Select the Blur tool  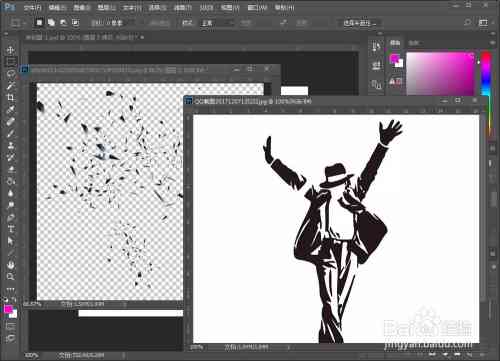tap(11, 193)
